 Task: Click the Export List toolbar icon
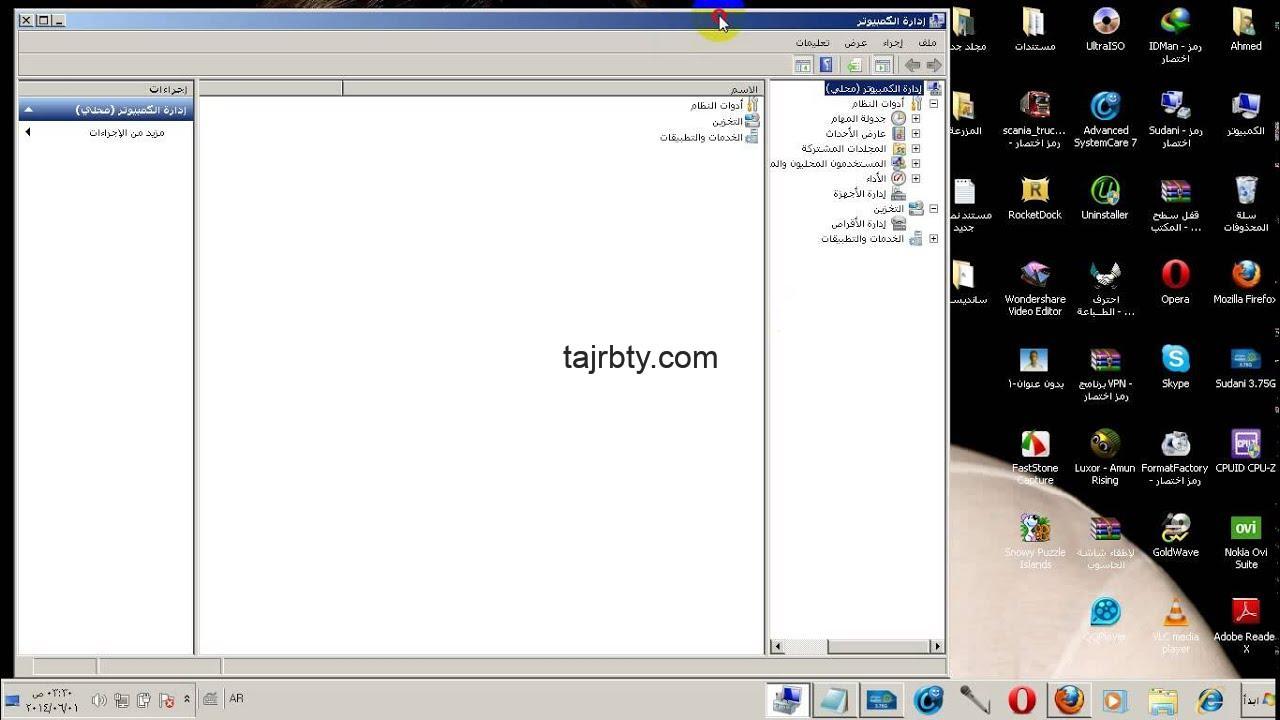(x=853, y=65)
